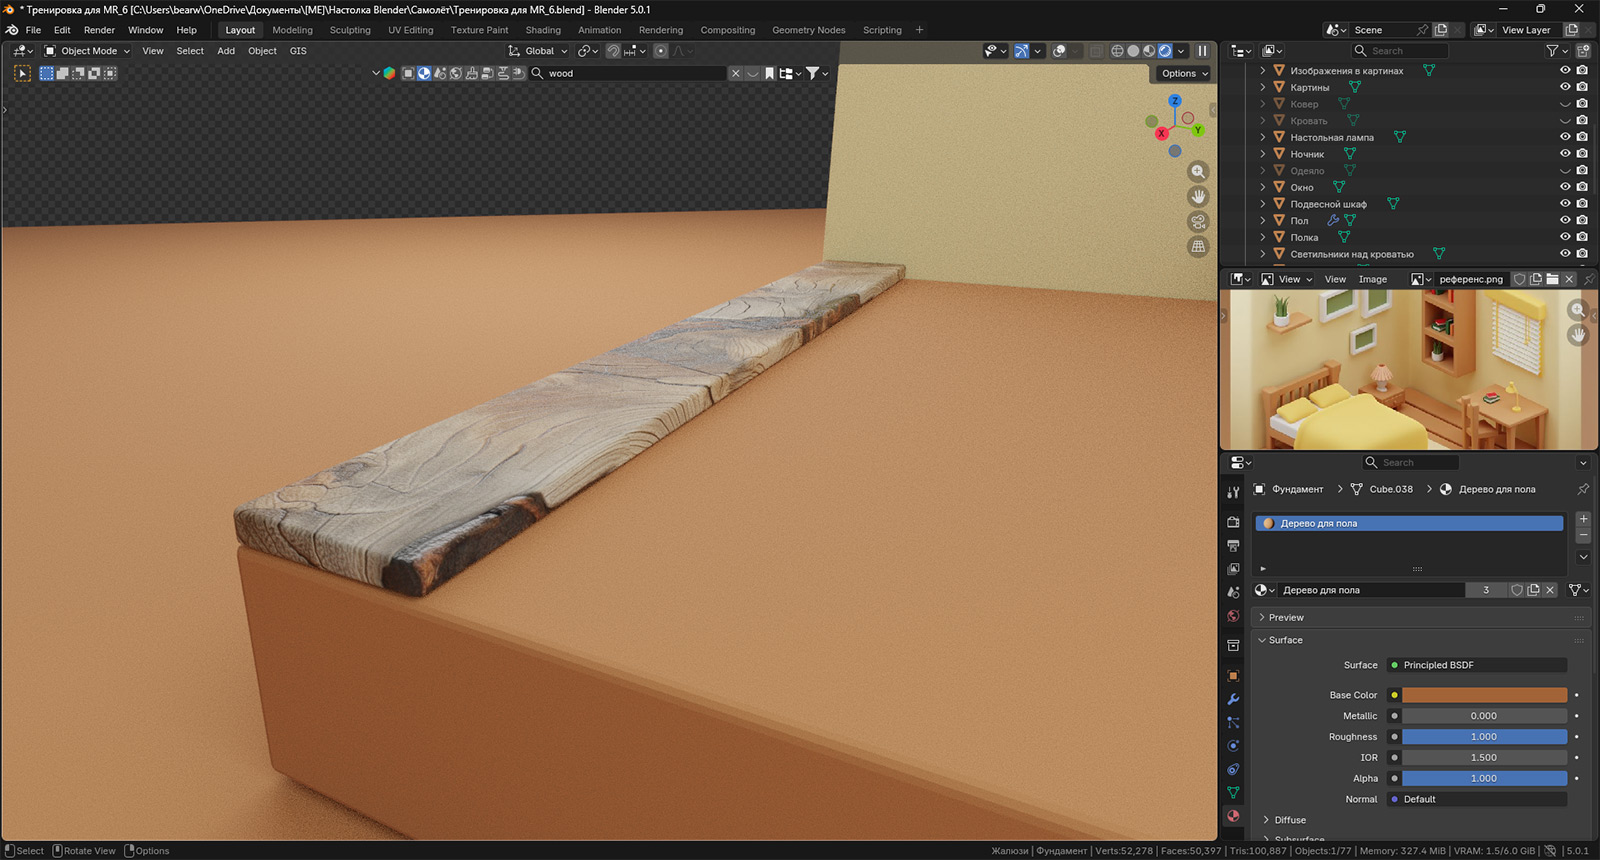
Task: Show the hidden Ковер collection in viewport
Action: 1565,104
